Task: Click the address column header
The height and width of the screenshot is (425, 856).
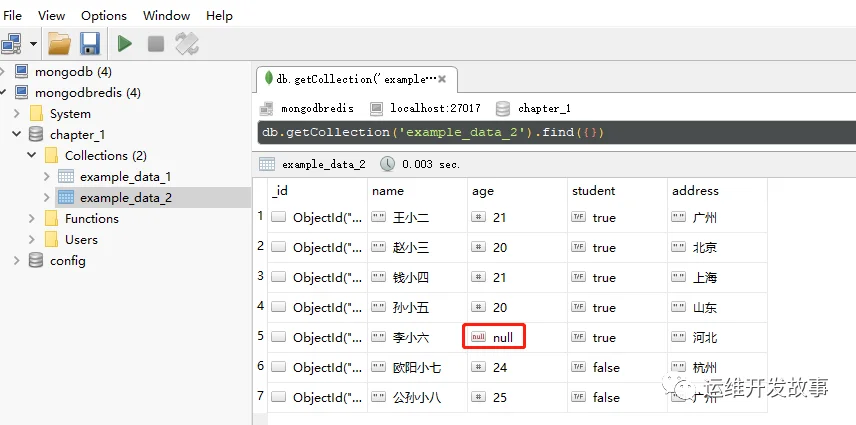Action: 717,191
